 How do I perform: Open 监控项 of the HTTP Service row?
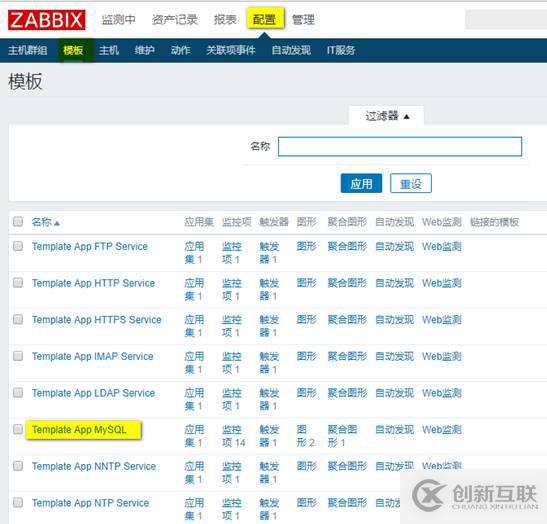click(x=231, y=290)
